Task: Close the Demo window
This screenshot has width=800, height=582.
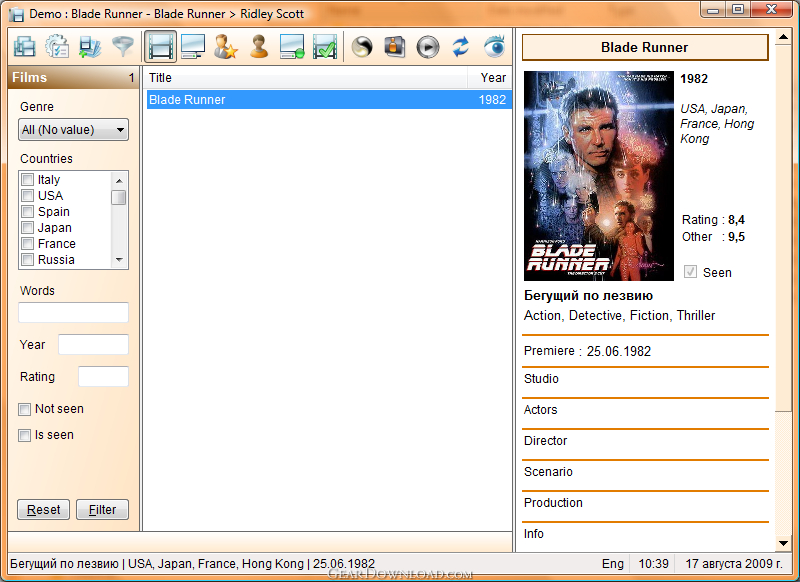Action: [x=772, y=10]
